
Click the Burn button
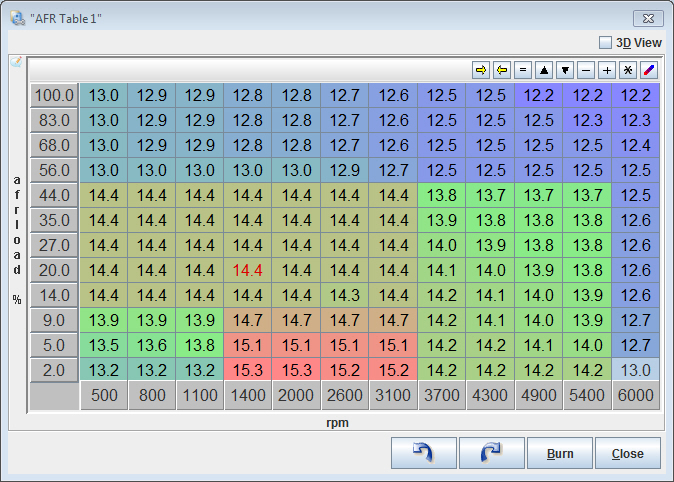[x=560, y=454]
